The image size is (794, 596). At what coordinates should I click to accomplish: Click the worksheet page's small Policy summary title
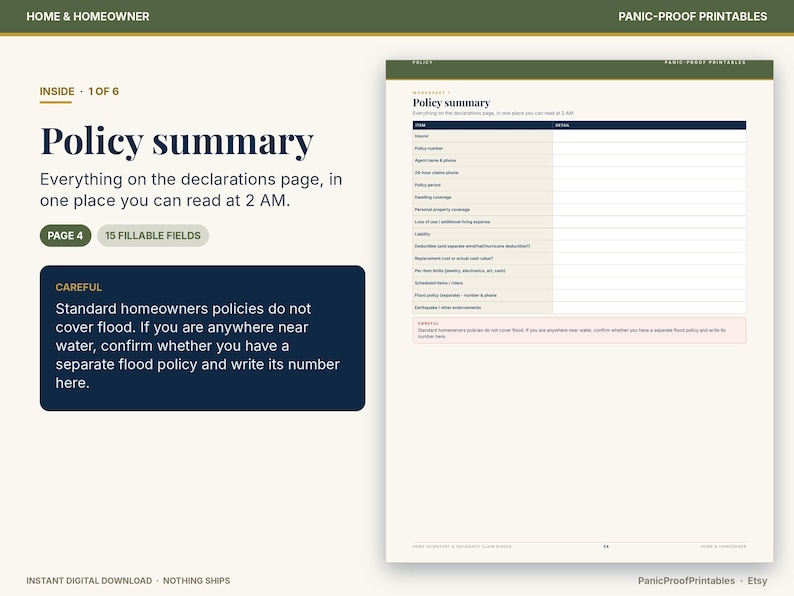pyautogui.click(x=451, y=103)
